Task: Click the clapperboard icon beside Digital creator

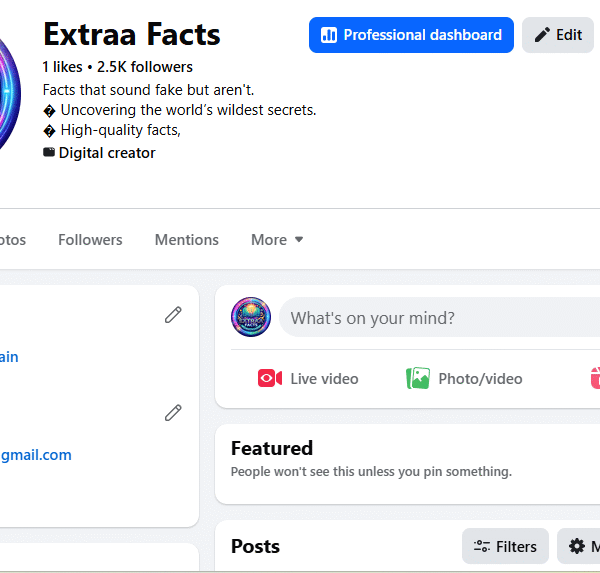Action: point(49,152)
